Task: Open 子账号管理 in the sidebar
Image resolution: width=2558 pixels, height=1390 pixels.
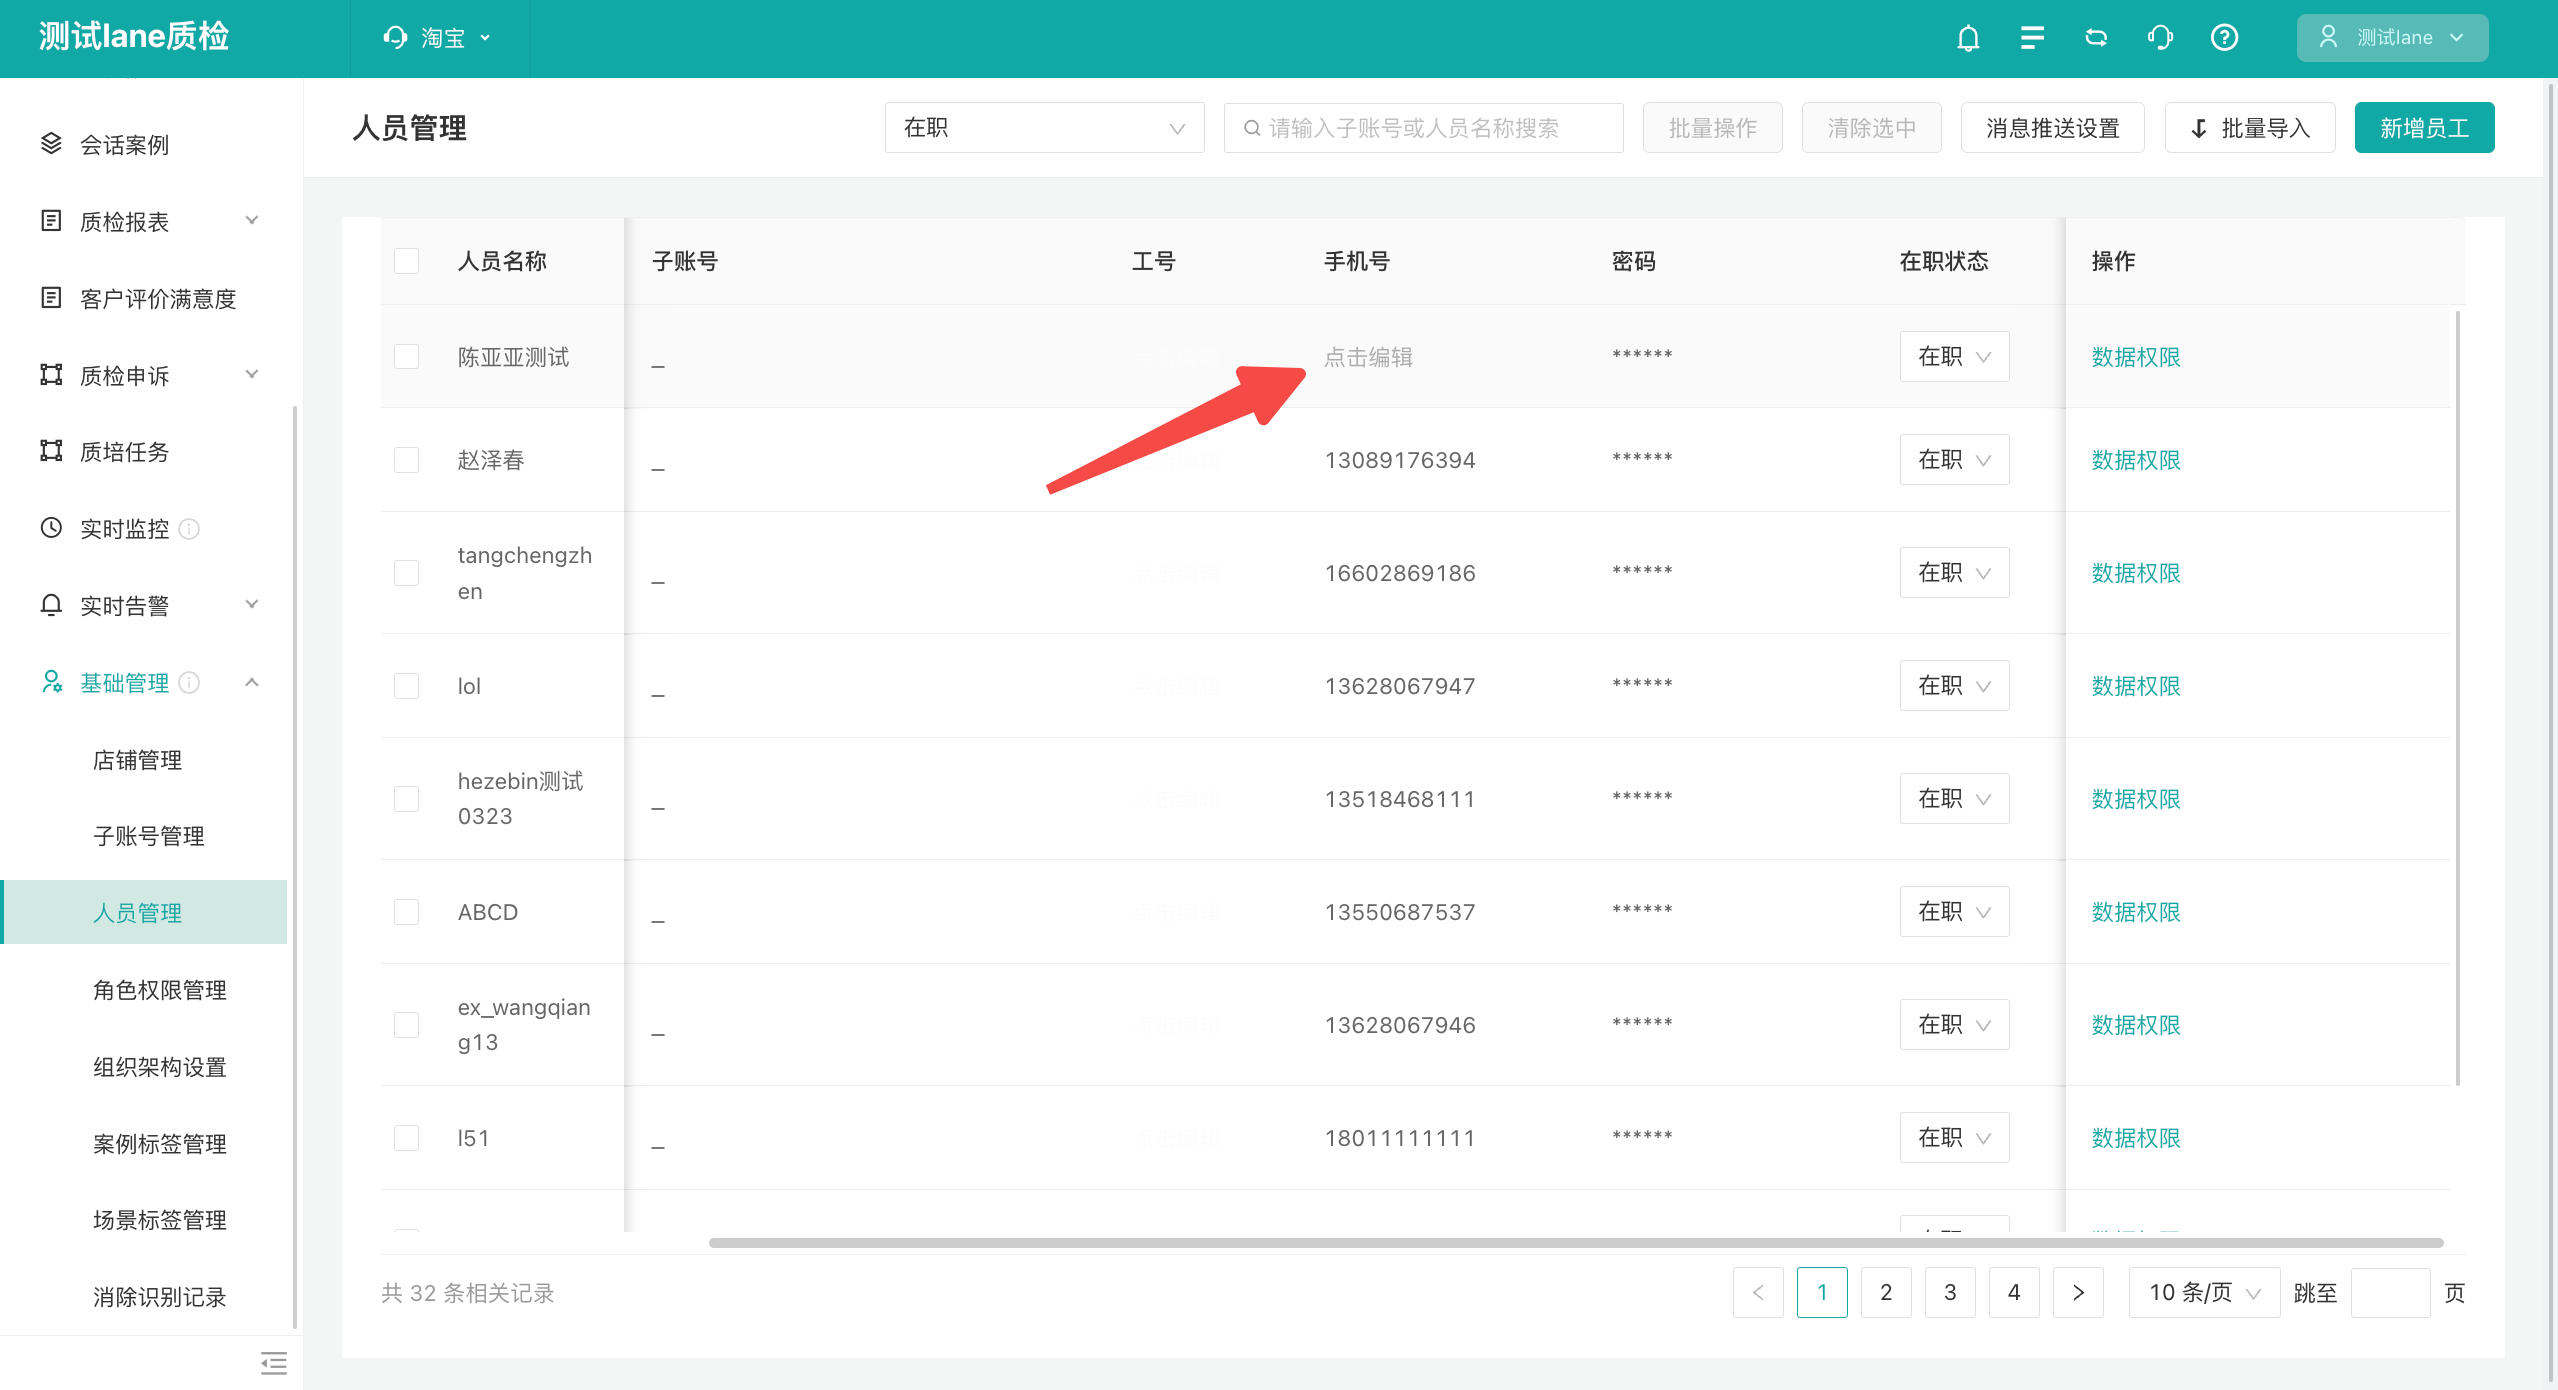Action: pos(148,836)
